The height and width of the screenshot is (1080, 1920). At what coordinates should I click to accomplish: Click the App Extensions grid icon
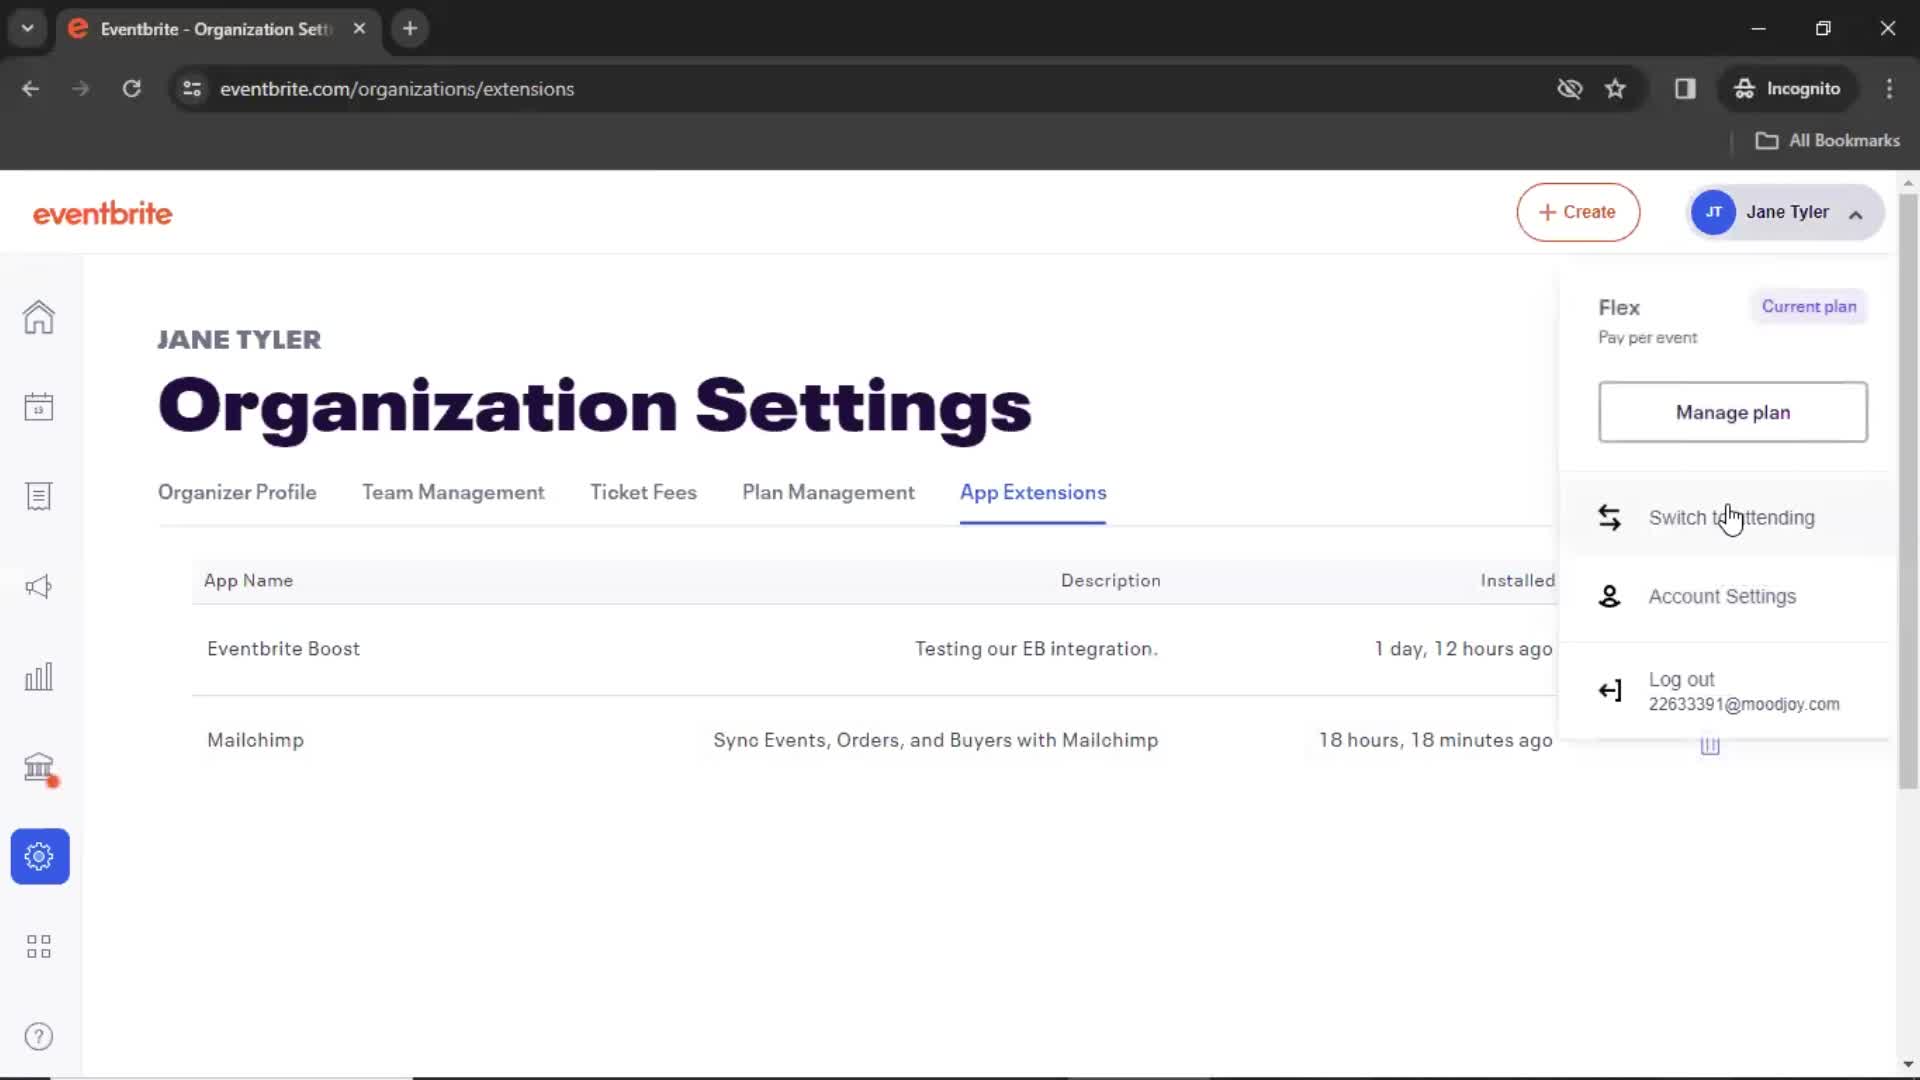(38, 945)
